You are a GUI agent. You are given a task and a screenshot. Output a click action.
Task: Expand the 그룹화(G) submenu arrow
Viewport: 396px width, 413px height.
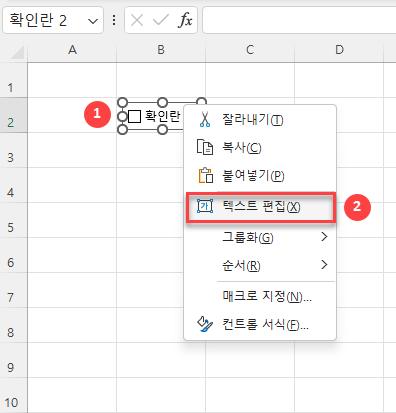[324, 237]
